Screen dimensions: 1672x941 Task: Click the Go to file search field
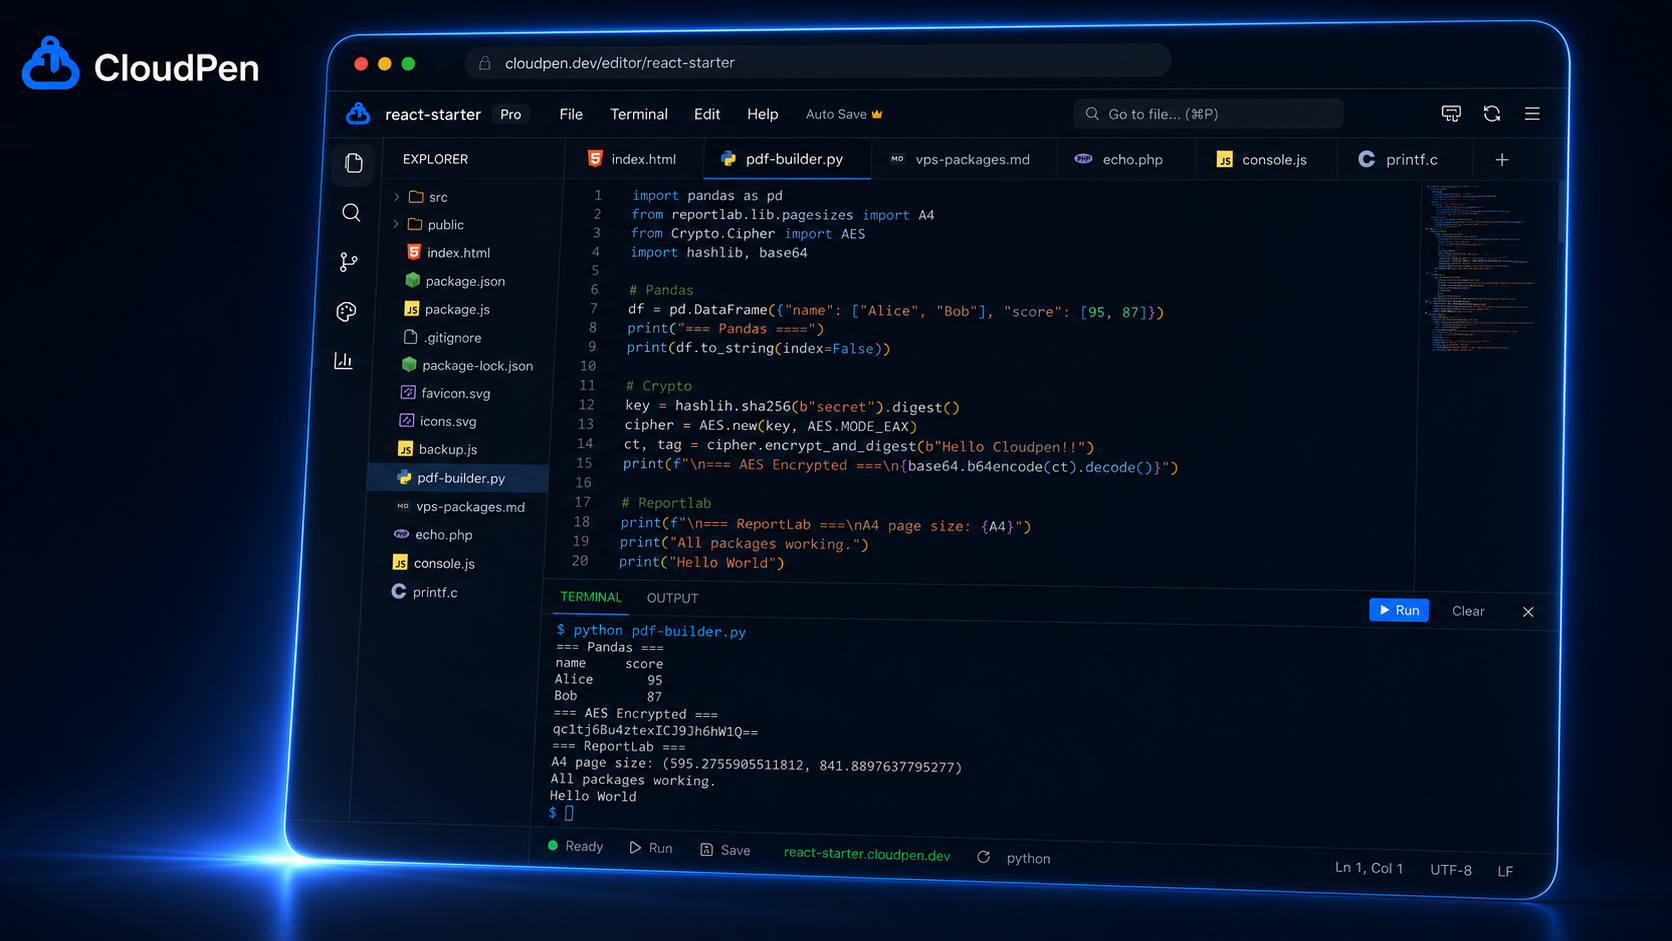click(x=1208, y=114)
